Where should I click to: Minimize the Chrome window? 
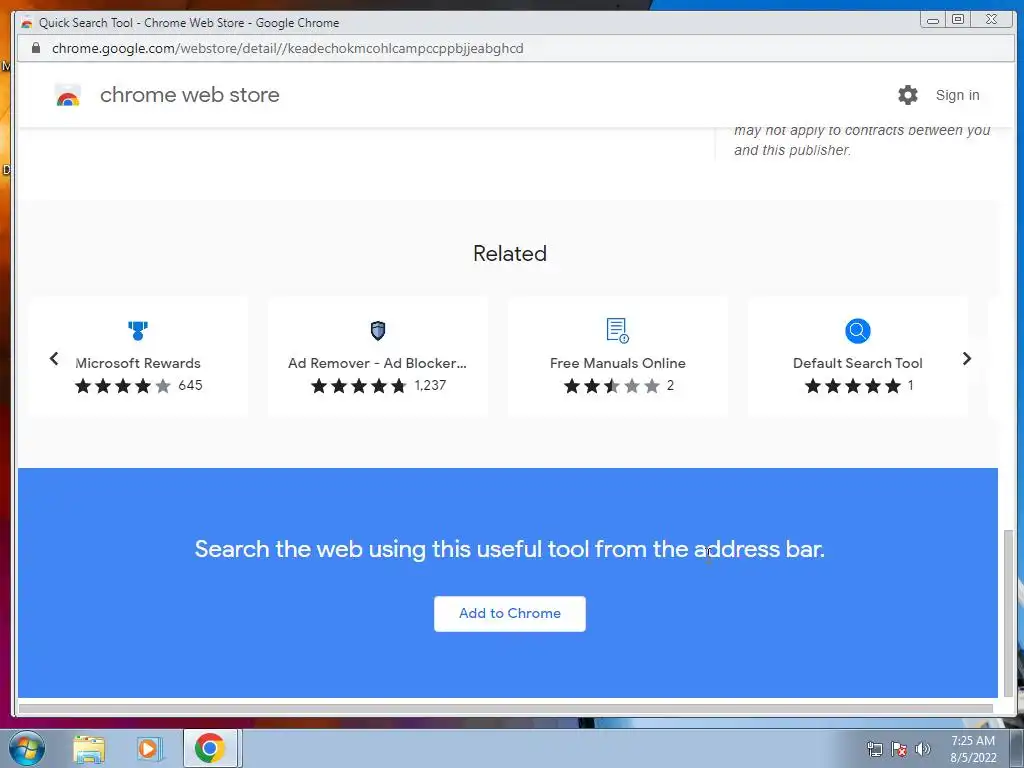click(933, 20)
